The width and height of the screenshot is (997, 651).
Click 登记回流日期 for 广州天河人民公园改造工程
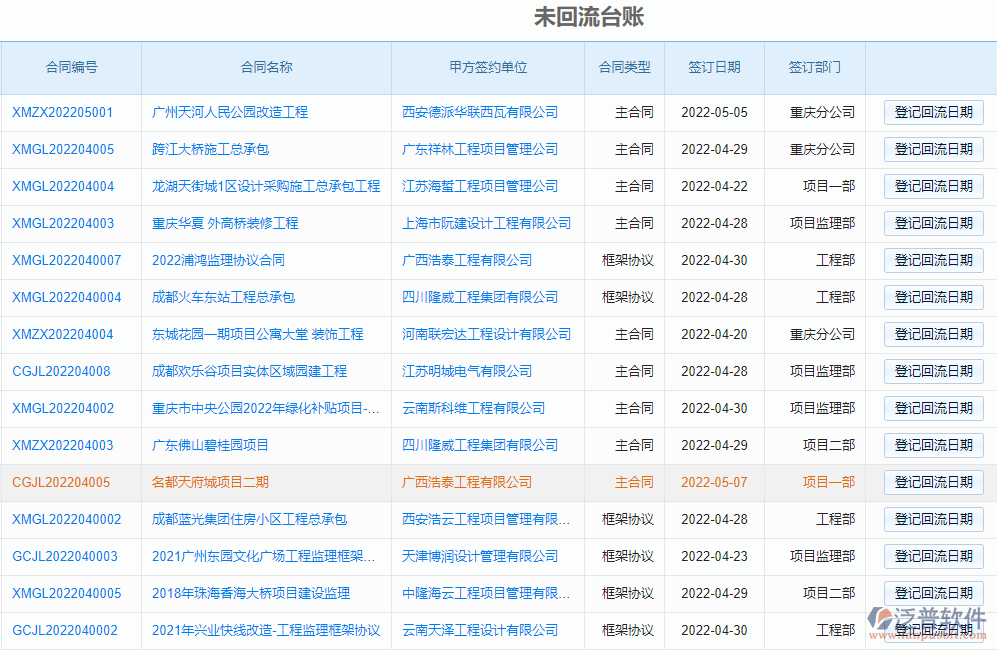[933, 112]
